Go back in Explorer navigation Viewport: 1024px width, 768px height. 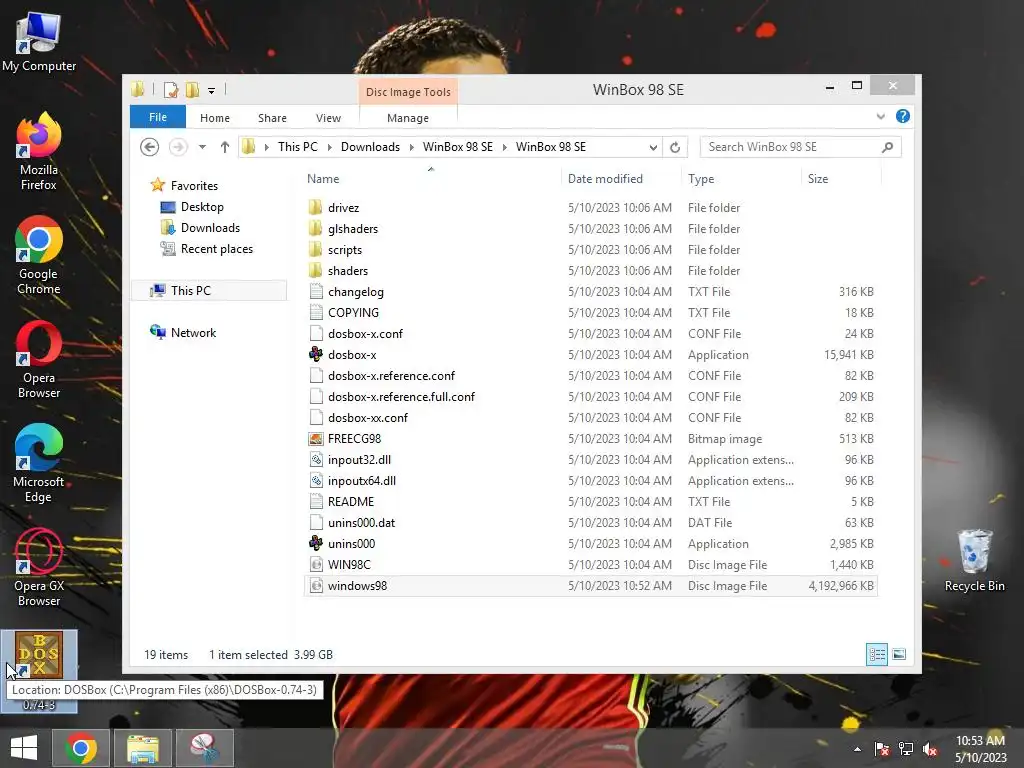click(x=150, y=147)
